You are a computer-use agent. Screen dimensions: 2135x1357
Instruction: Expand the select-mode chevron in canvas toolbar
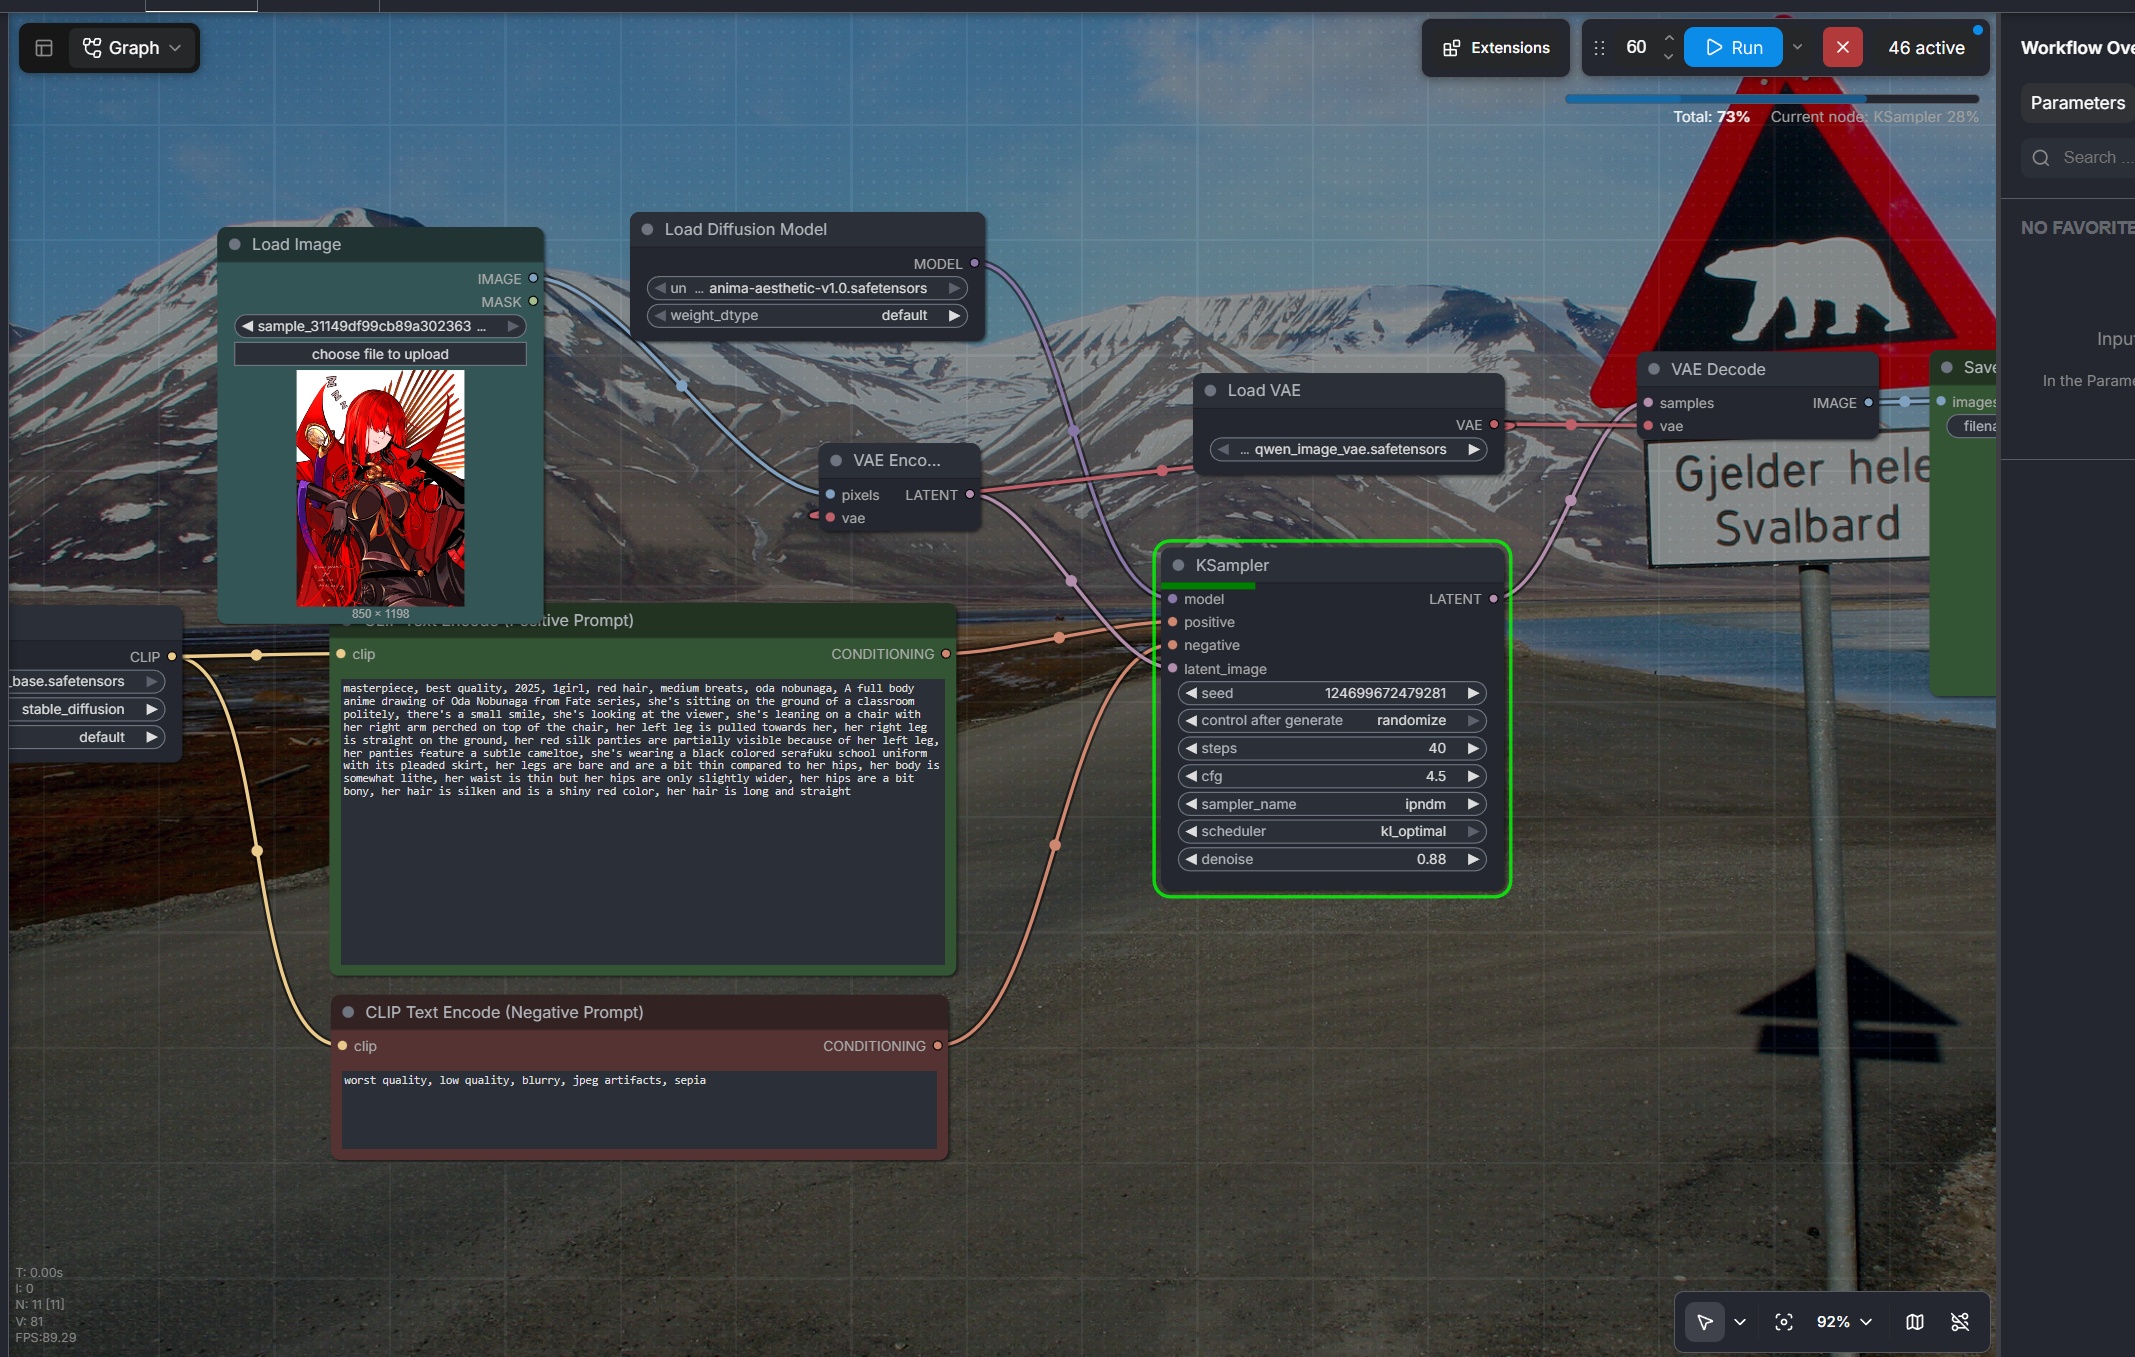[x=1740, y=1322]
